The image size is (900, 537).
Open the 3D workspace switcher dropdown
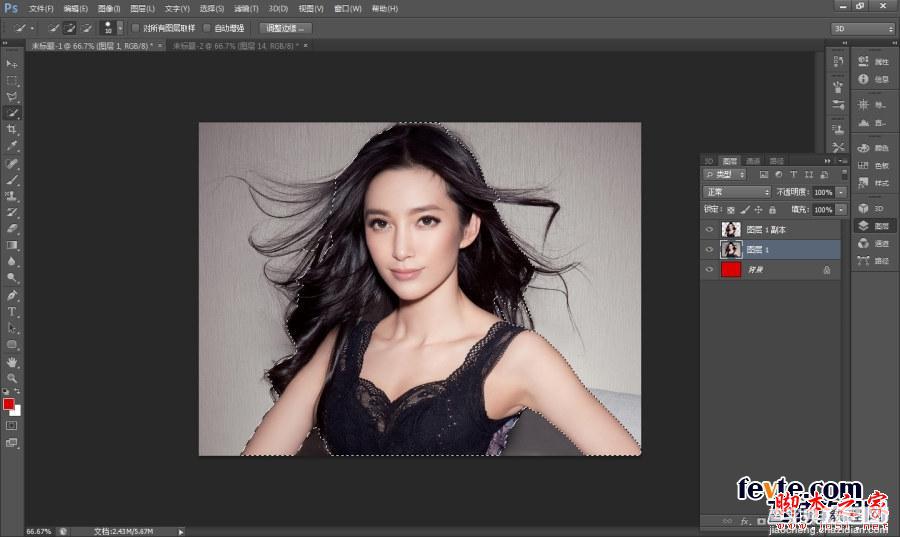pyautogui.click(x=863, y=28)
